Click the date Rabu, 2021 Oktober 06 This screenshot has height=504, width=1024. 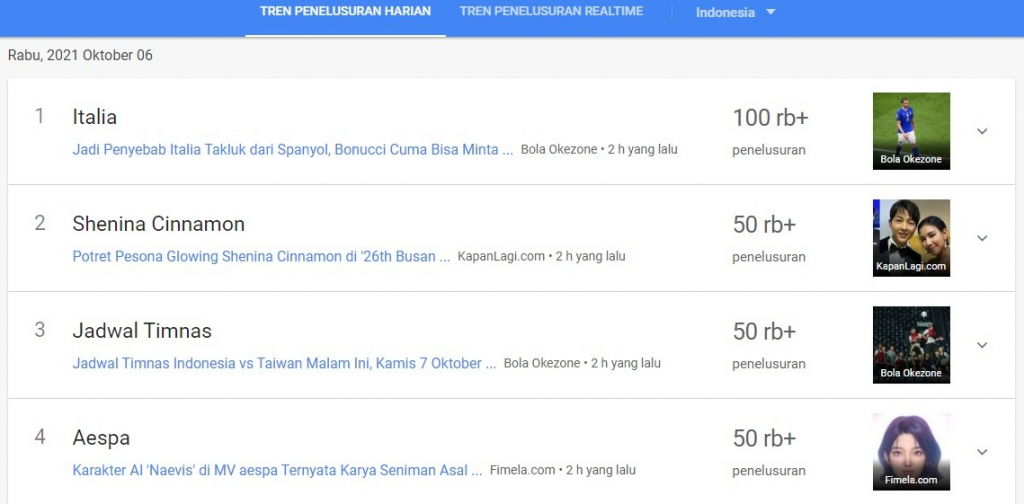[80, 55]
